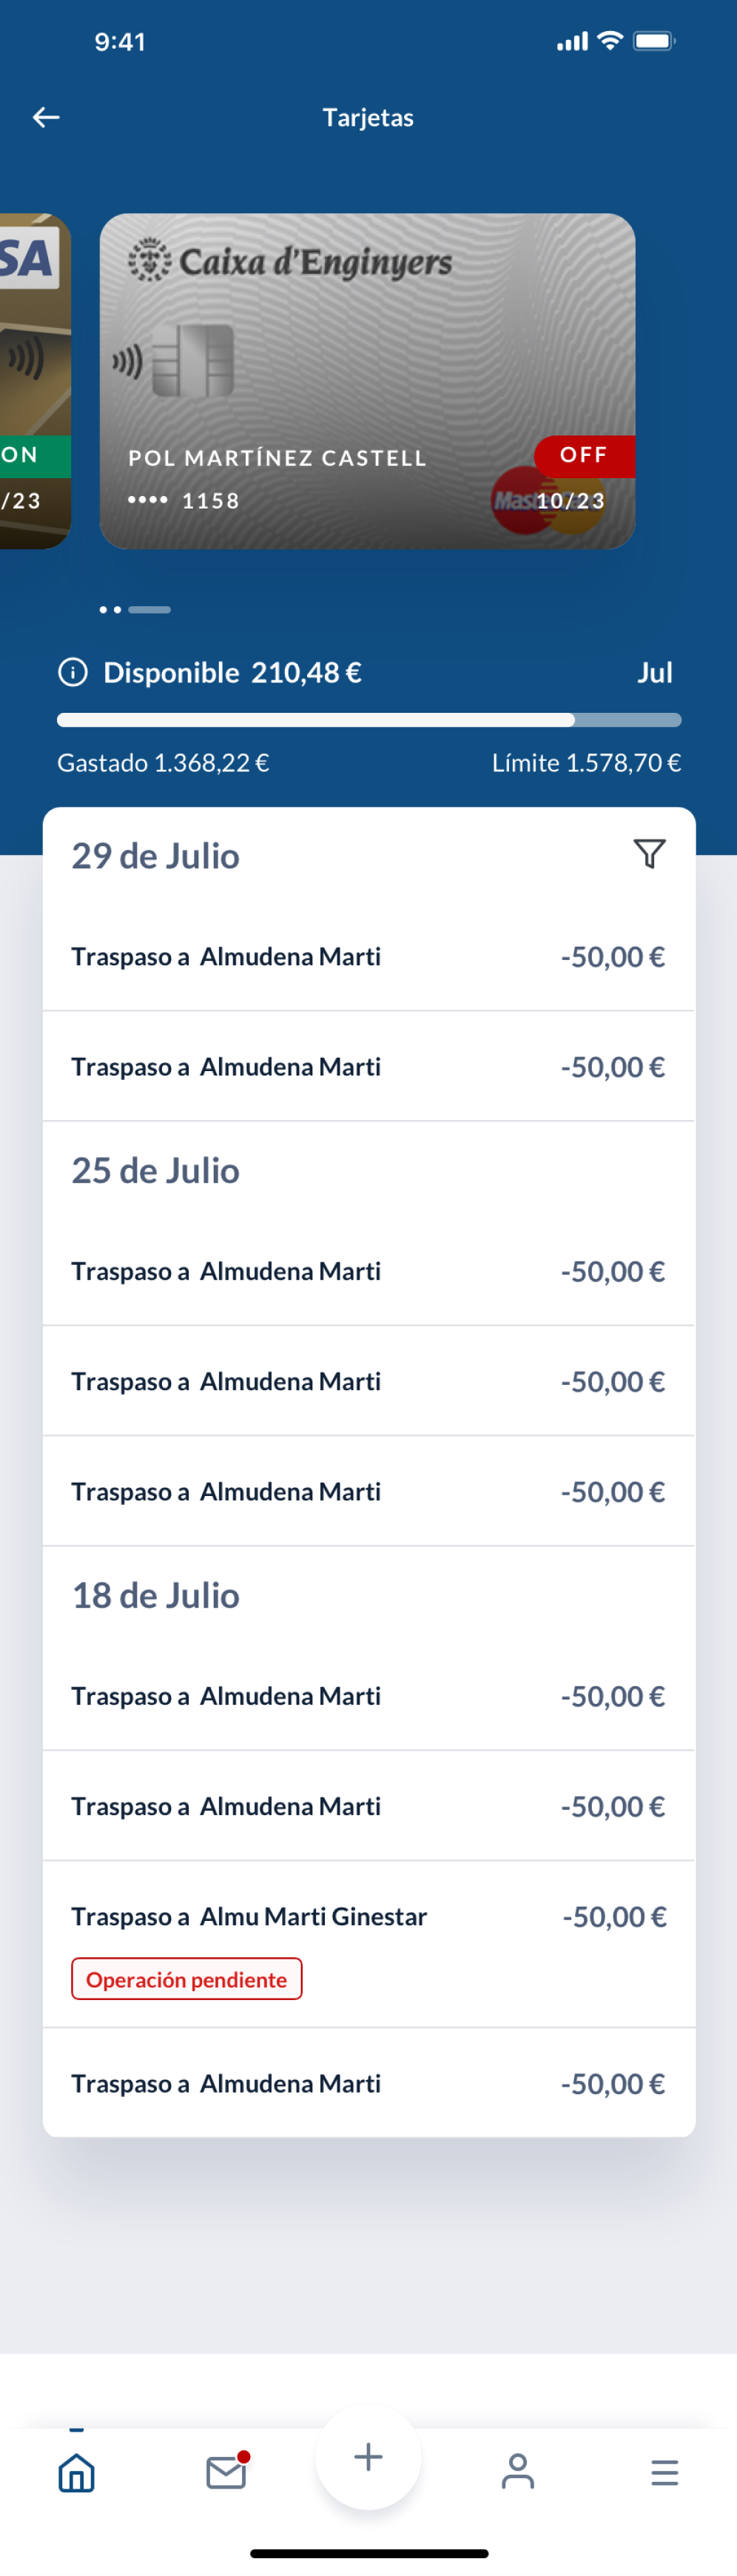This screenshot has width=737, height=2576.
Task: Select the Jul month selector
Action: (x=655, y=672)
